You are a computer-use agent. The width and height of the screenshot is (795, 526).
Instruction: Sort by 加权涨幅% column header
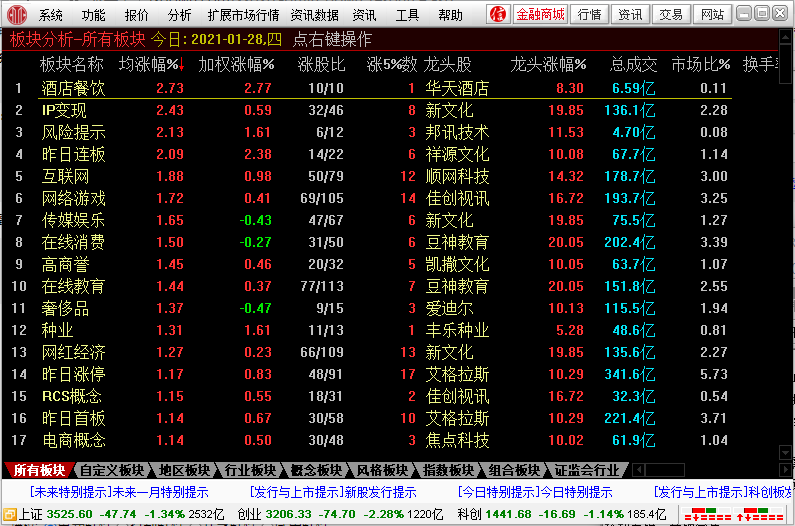point(236,64)
